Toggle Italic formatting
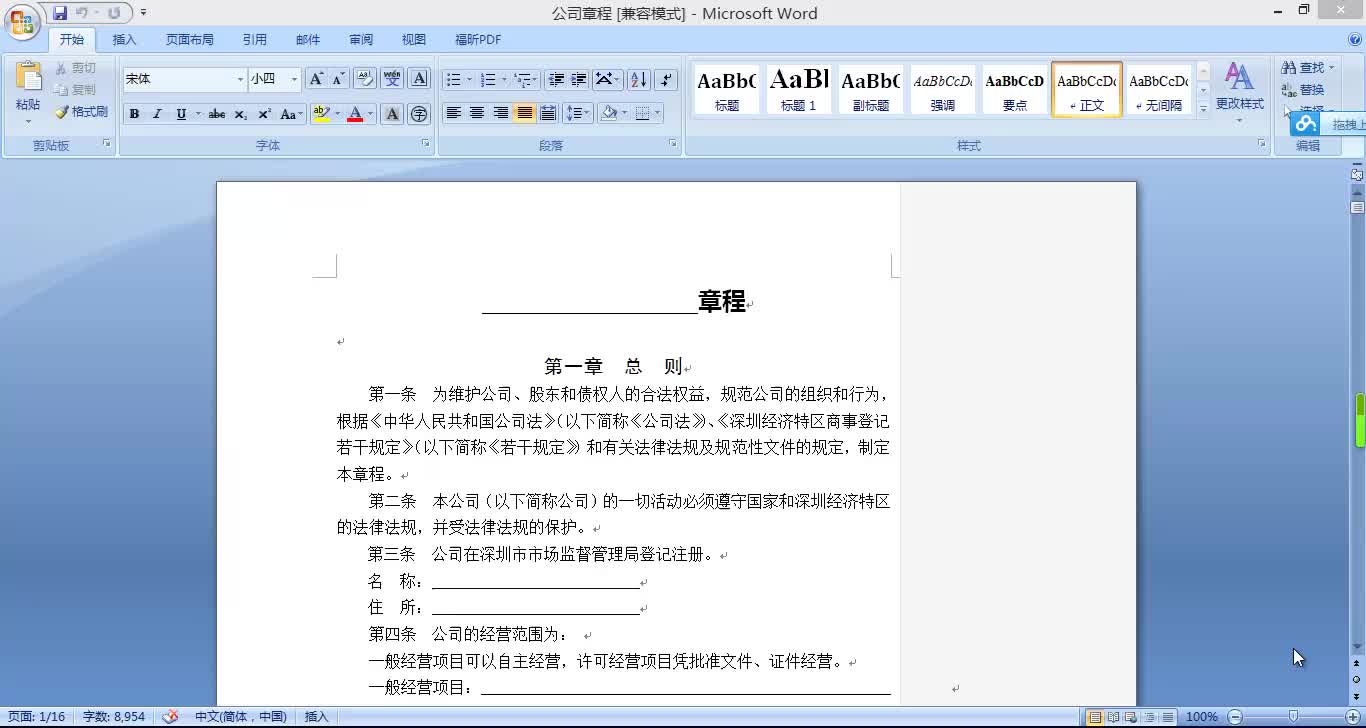 tap(157, 114)
